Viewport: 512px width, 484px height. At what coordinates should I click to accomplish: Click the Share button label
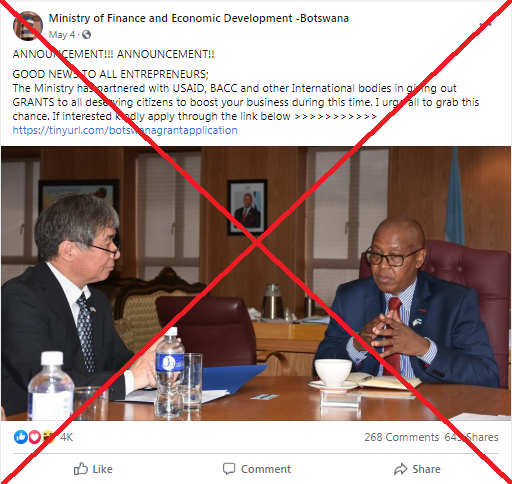pos(426,469)
